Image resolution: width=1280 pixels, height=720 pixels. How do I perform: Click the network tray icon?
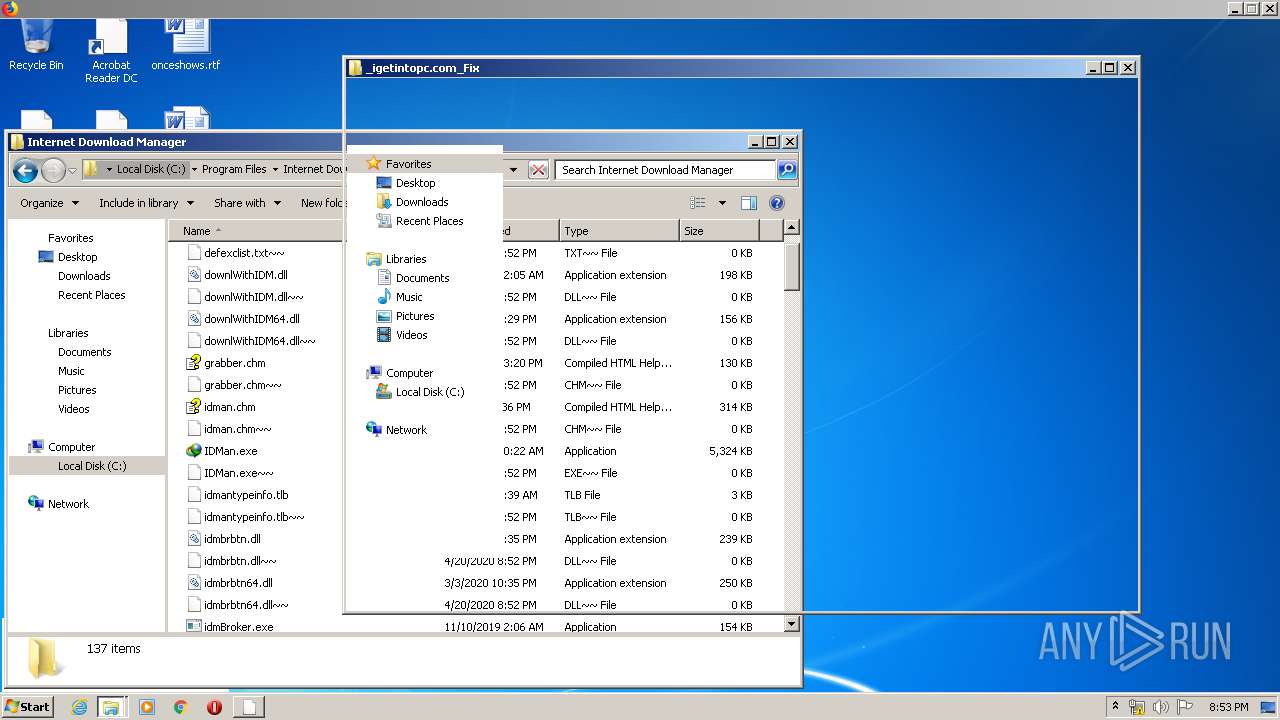(x=1137, y=707)
